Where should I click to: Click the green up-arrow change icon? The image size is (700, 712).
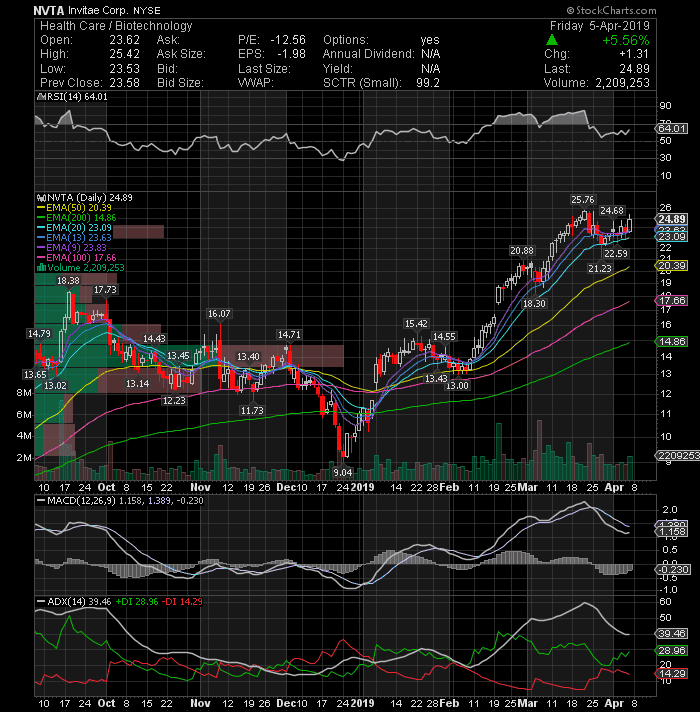(552, 40)
